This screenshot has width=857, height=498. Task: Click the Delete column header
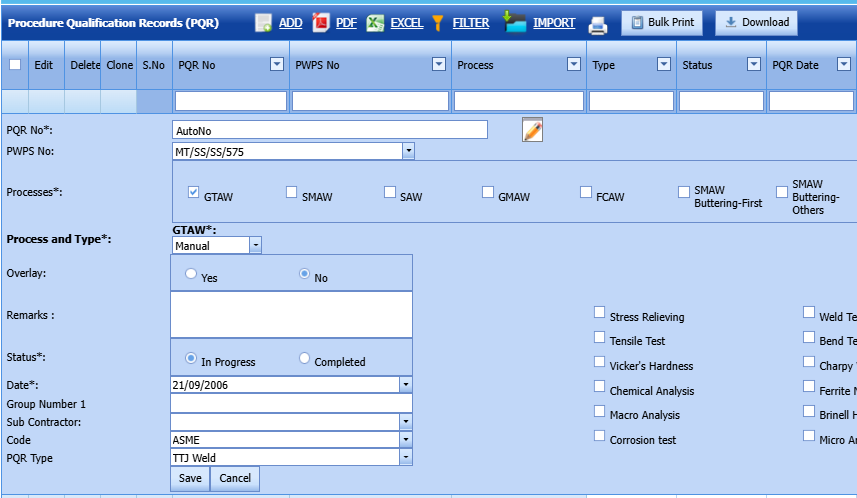(x=83, y=65)
